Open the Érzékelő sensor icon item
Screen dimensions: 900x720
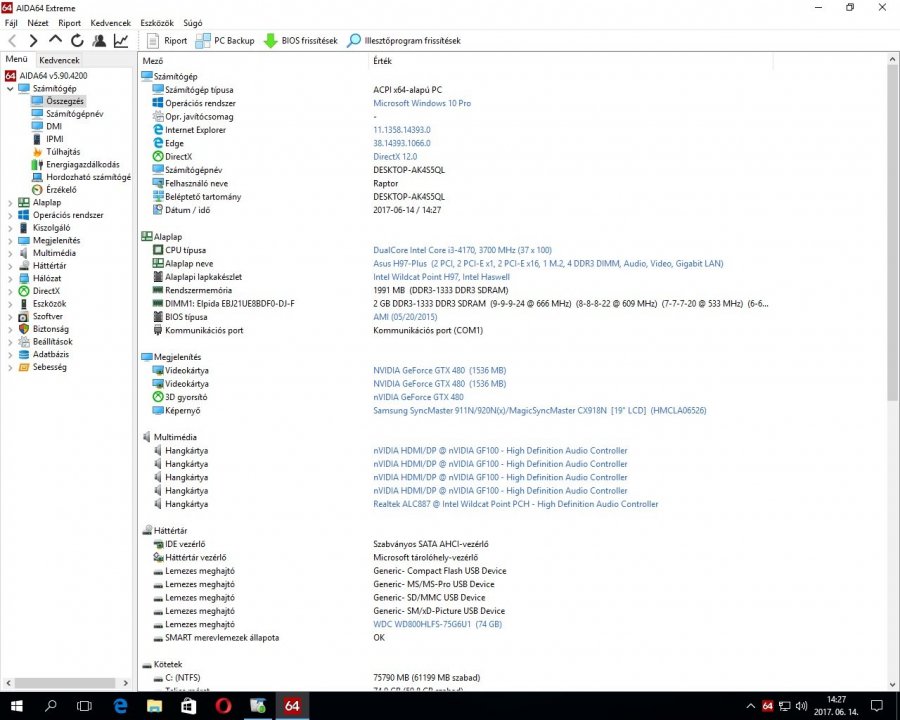37,190
